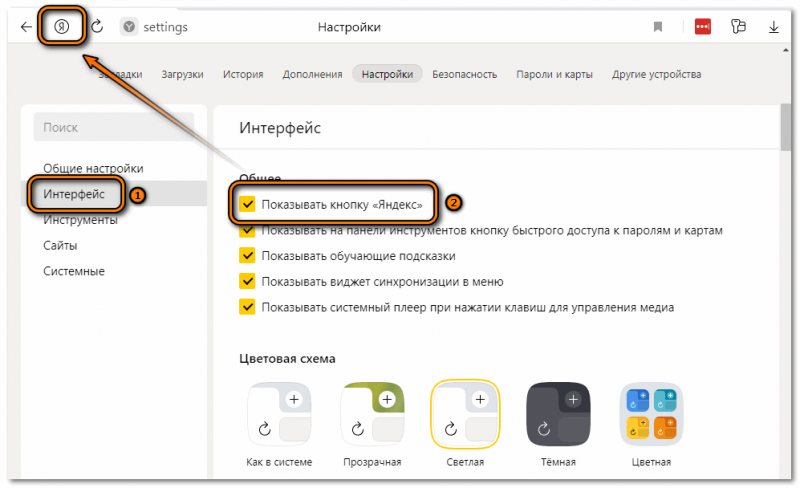Viewport: 800px width, 488px height.
Task: Go back with the left arrow button
Action: 26,27
